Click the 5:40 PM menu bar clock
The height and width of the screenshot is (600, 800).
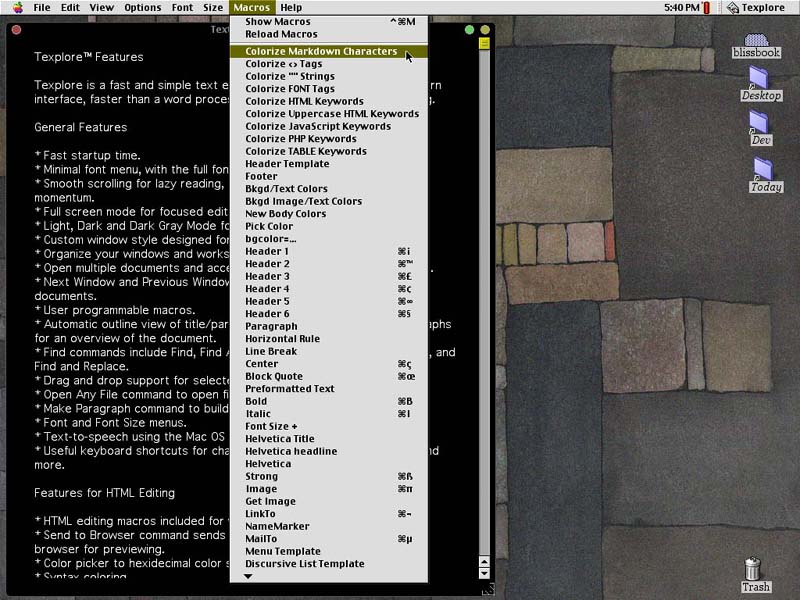coord(682,7)
